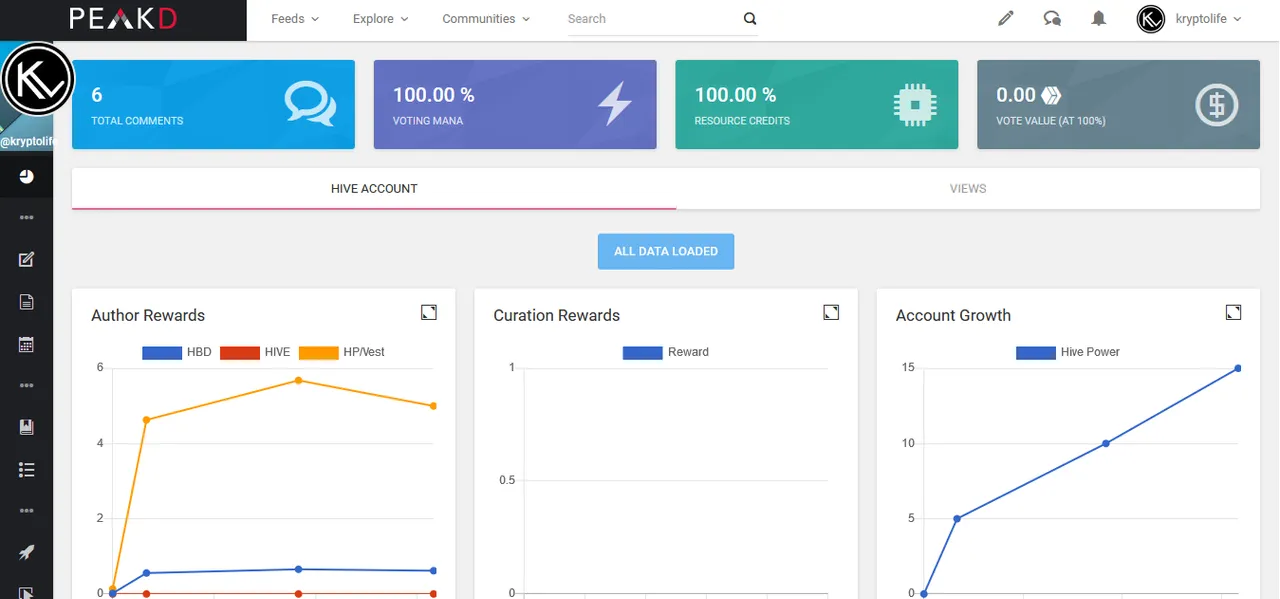Click the first three-dots sidebar icon
Screen dimensions: 1280x599
click(26, 218)
